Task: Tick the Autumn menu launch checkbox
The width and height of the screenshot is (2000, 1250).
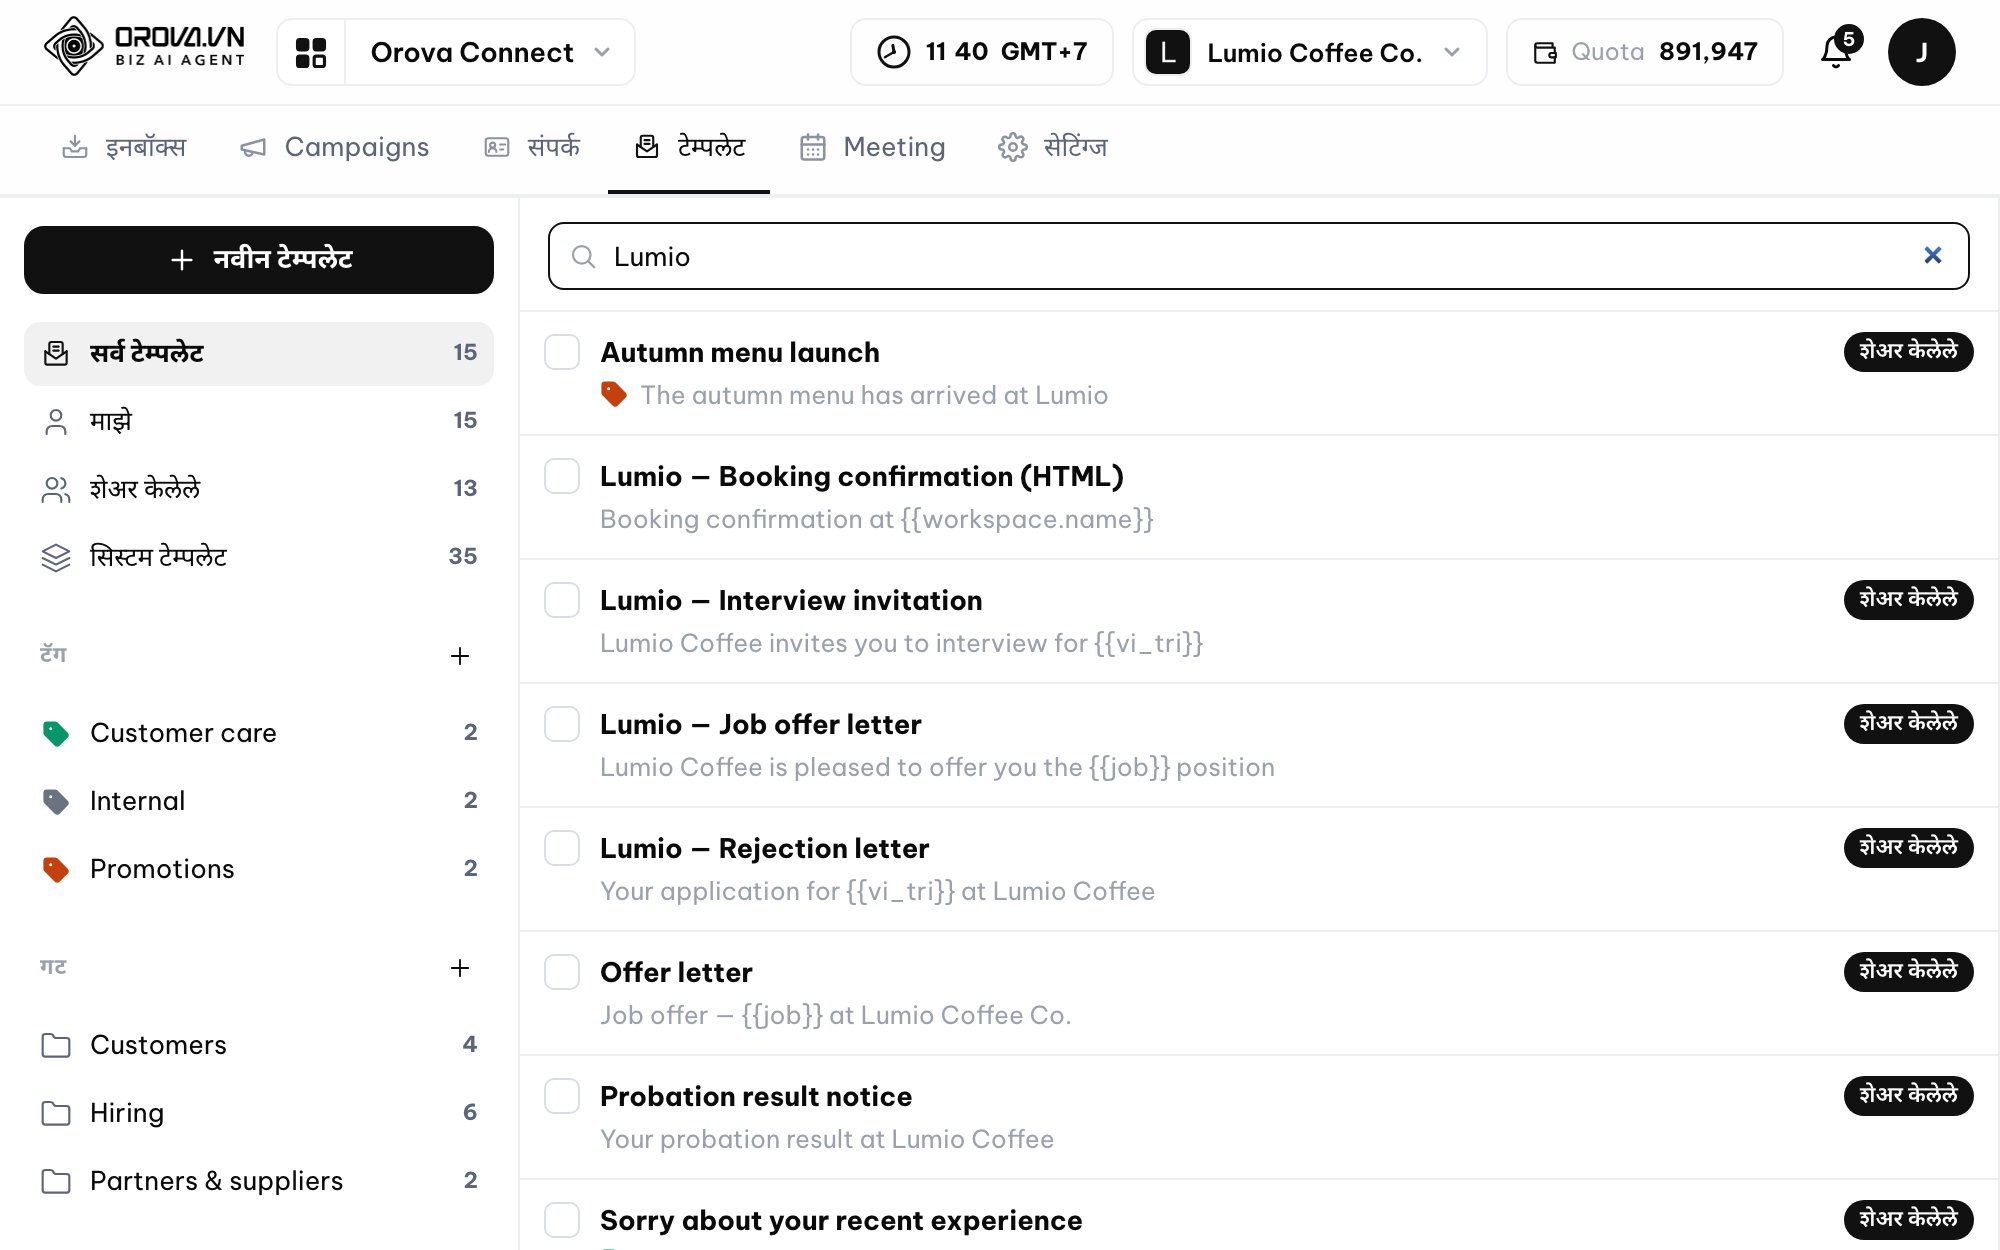Action: point(562,352)
